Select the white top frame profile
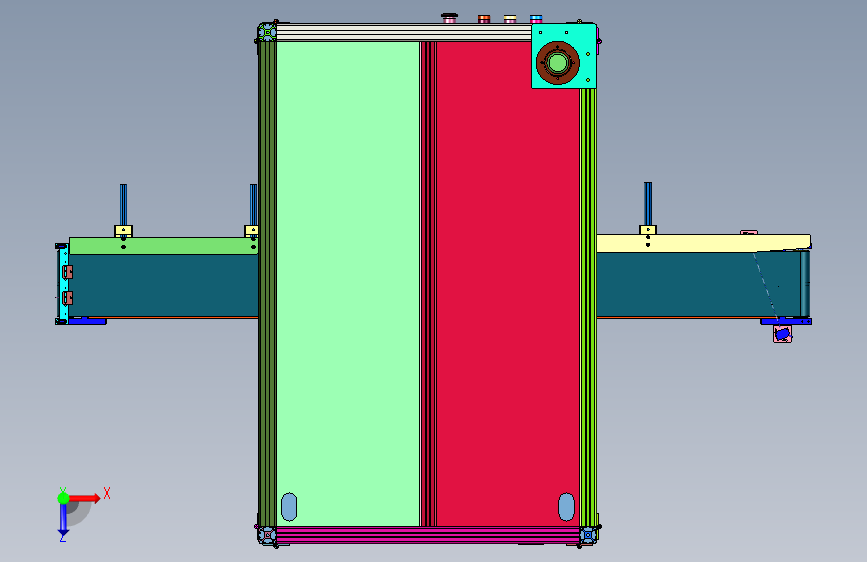This screenshot has height=562, width=867. point(404,32)
